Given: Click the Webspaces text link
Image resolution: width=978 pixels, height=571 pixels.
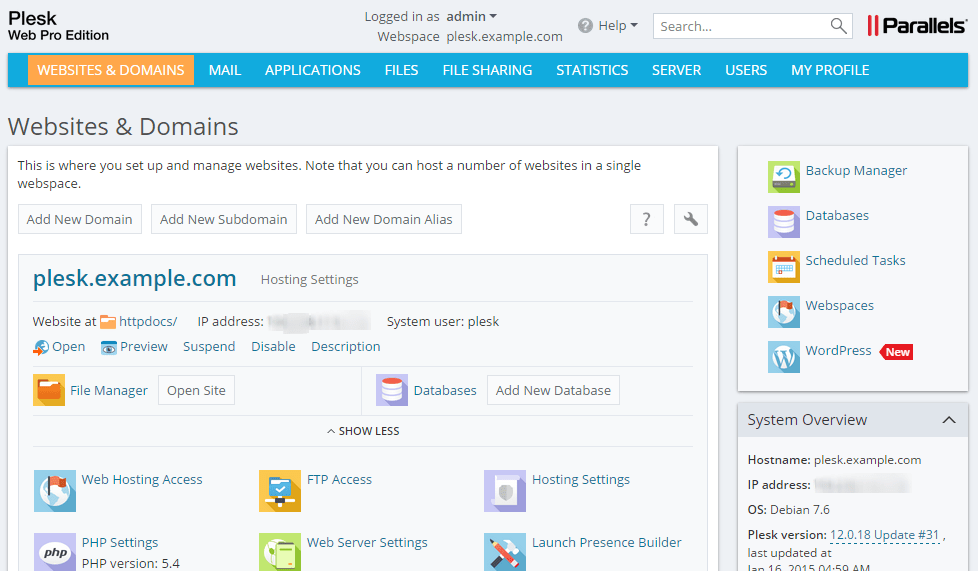Looking at the screenshot, I should click(840, 306).
